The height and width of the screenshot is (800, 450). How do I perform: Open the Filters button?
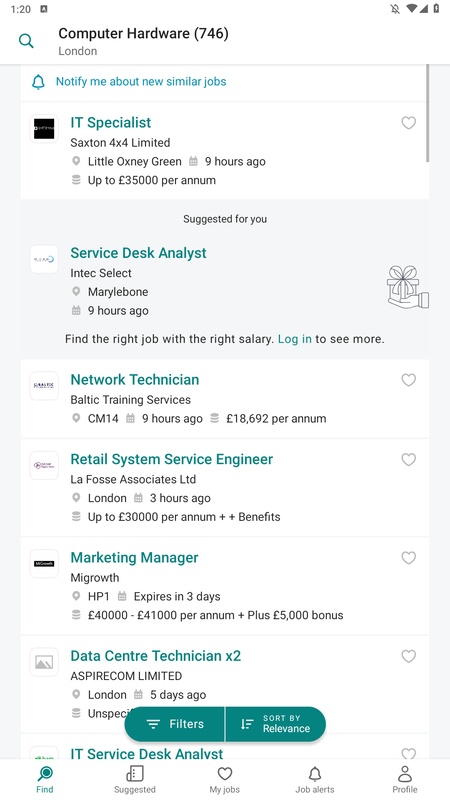(174, 724)
